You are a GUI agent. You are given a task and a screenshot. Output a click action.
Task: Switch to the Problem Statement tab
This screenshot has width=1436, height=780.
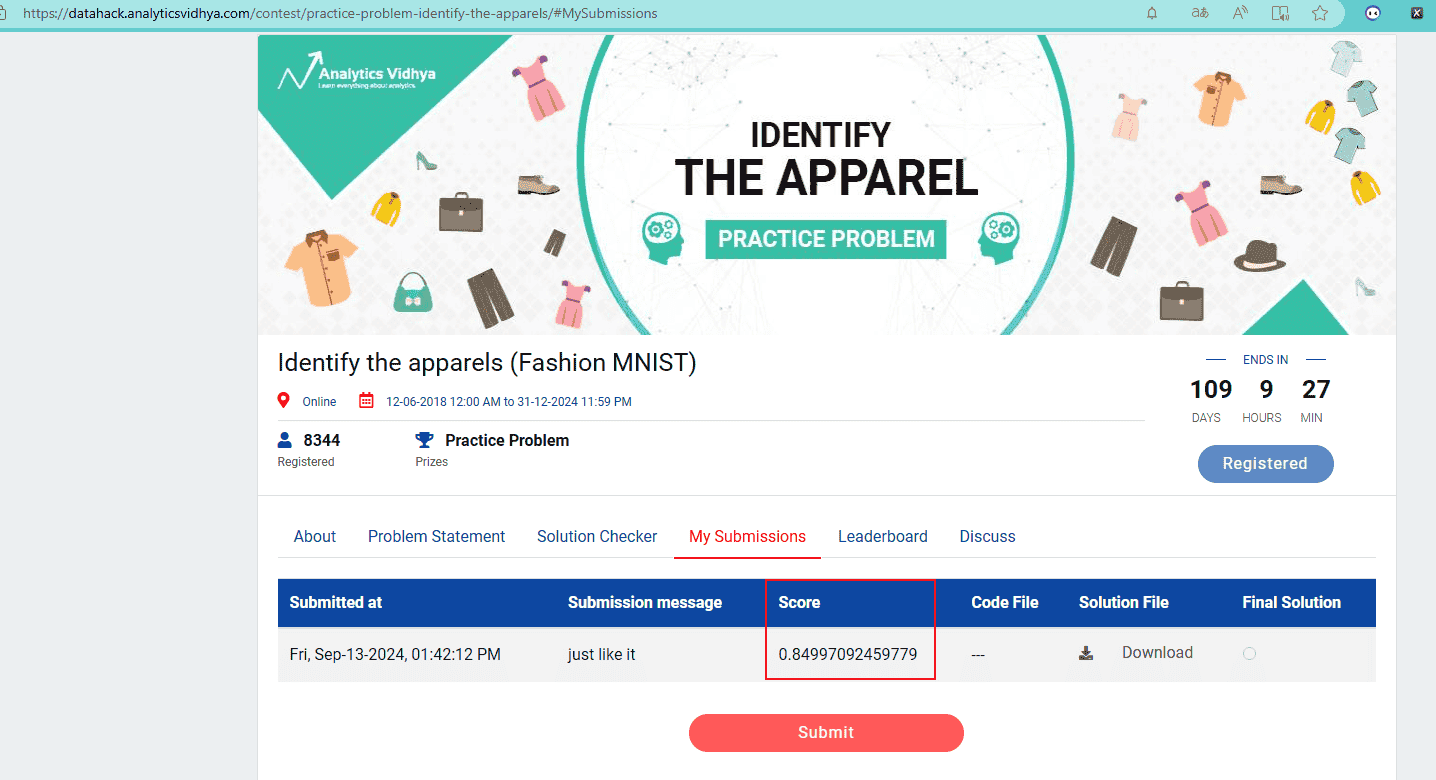tap(437, 537)
